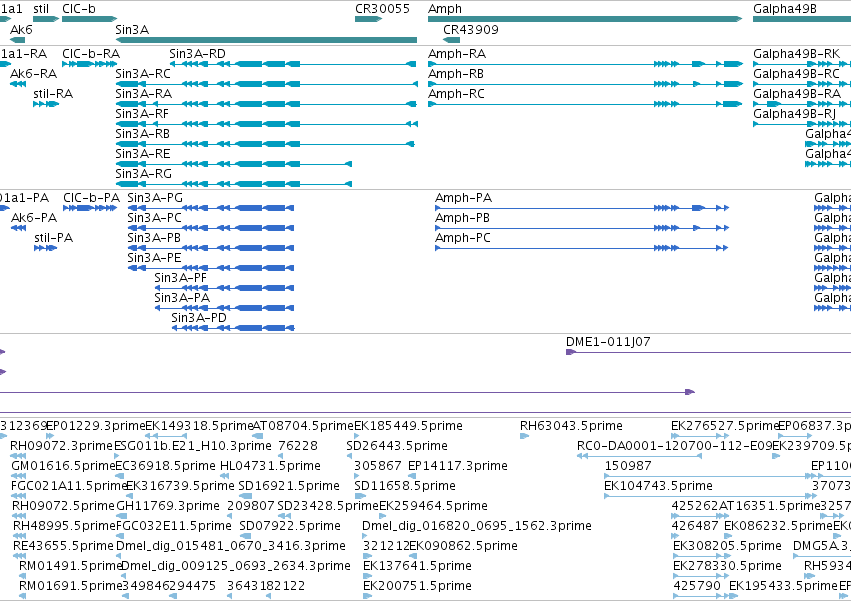Viewport: 851px width, 601px height.
Task: Select transcript Galpha49B-RJ
Action: tap(795, 114)
